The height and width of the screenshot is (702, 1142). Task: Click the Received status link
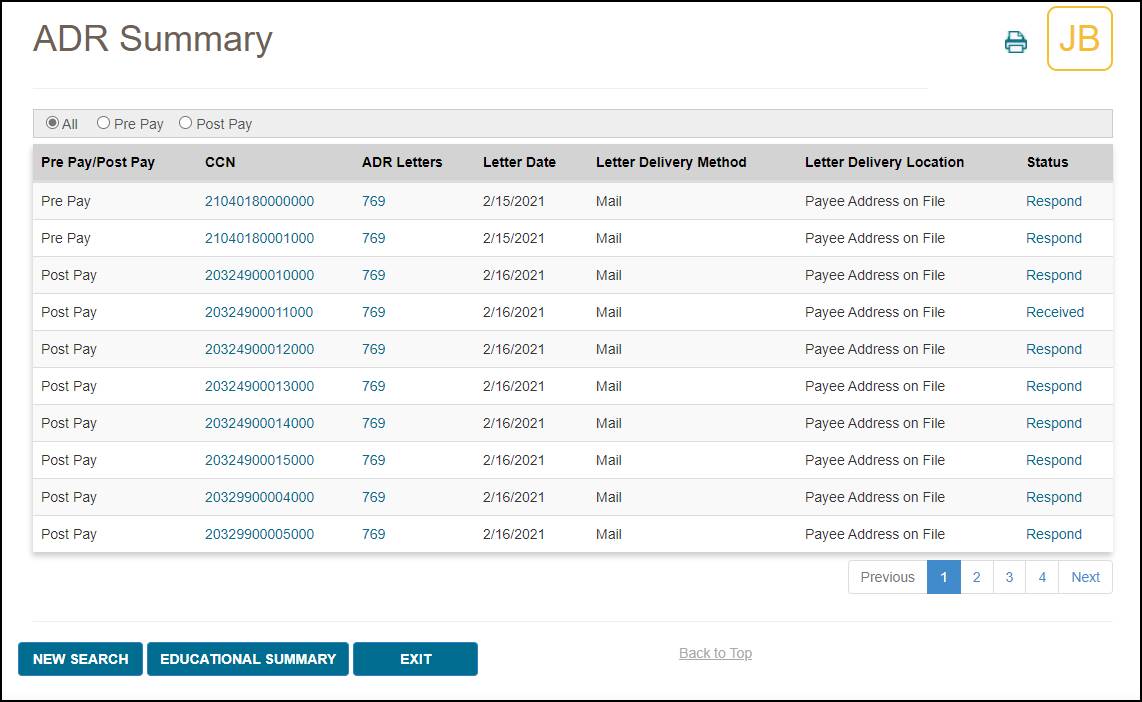coord(1055,312)
